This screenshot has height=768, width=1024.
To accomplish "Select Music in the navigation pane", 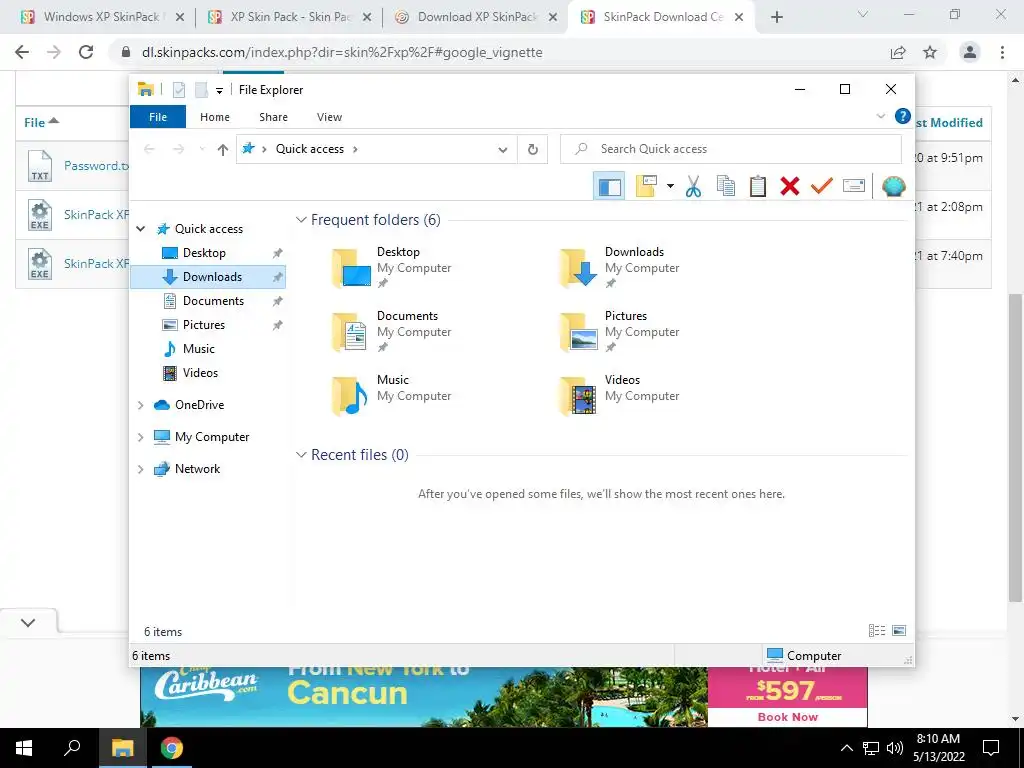I will pyautogui.click(x=199, y=349).
